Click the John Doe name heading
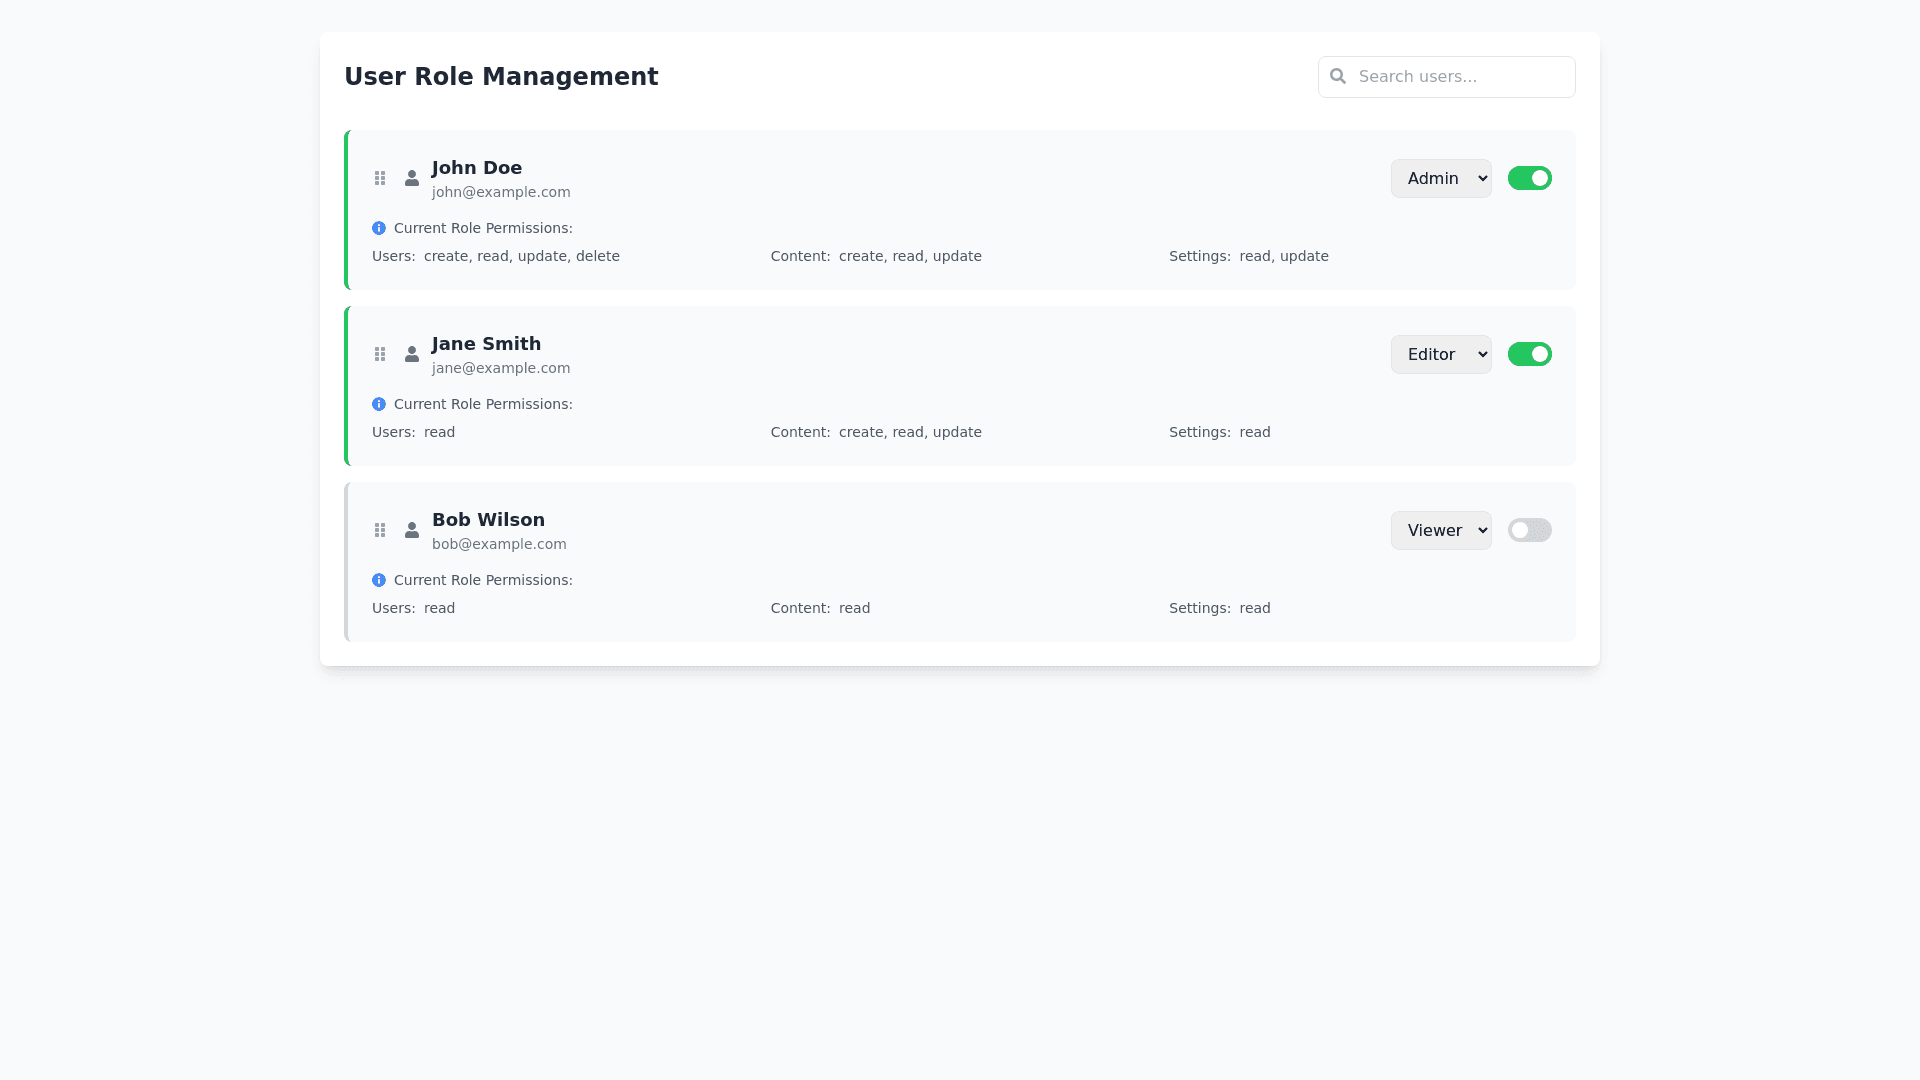Viewport: 1920px width, 1080px height. click(x=477, y=168)
